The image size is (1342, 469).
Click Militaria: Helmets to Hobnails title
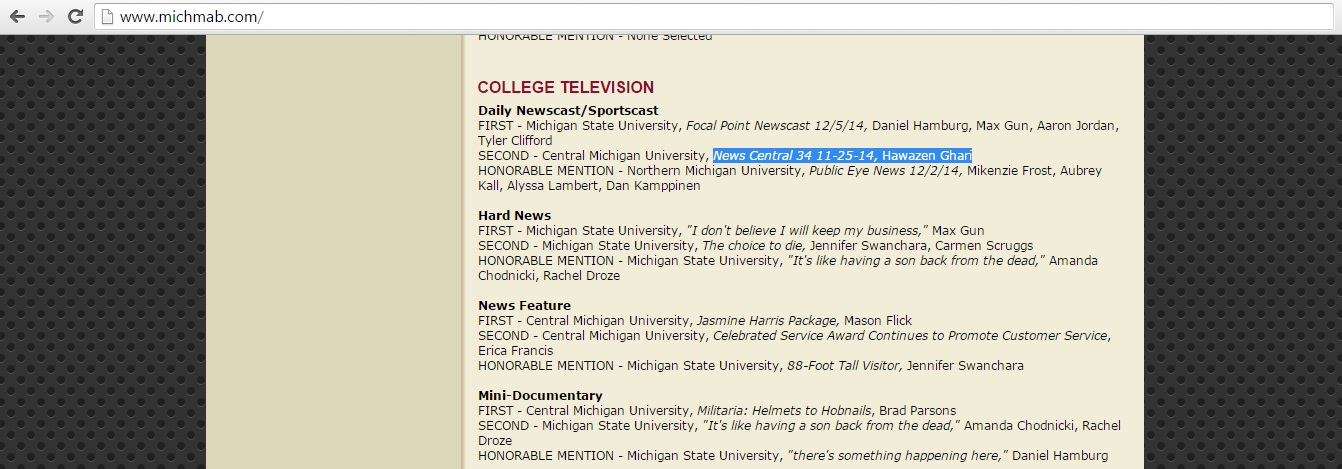785,410
